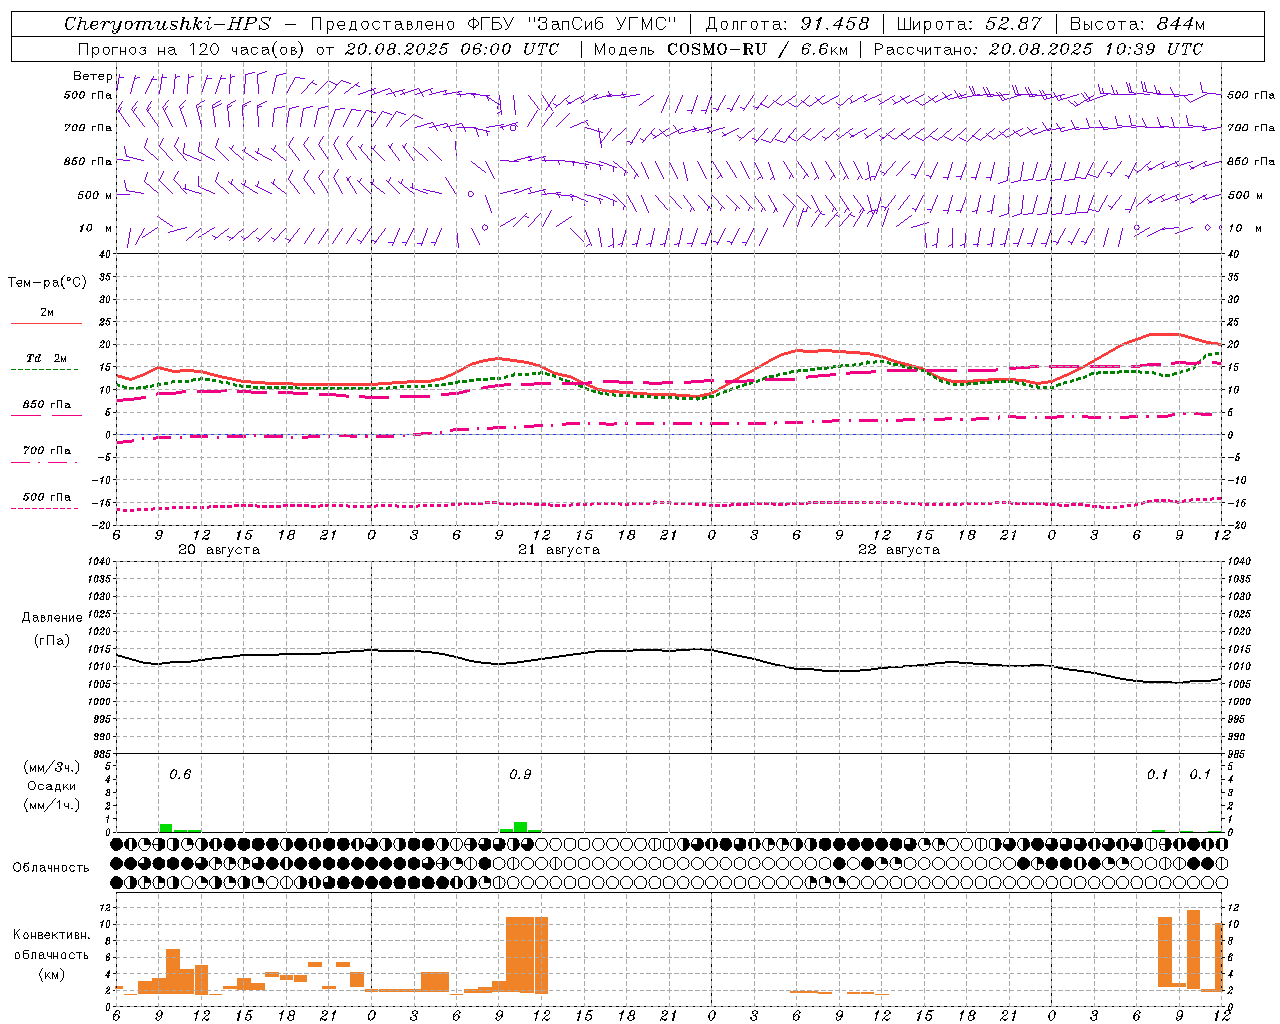Click the "Тем-ра(°C)" temperature panel label
Viewport: 1280px width, 1024px height.
click(x=47, y=283)
